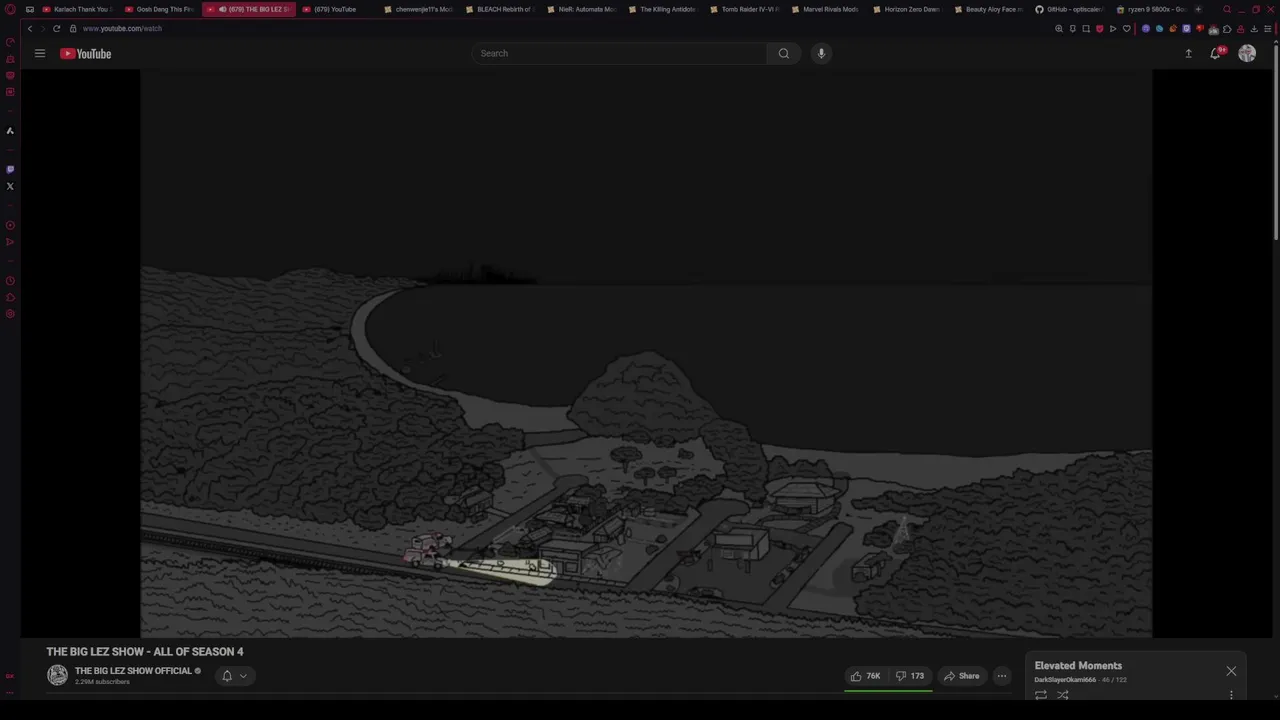The width and height of the screenshot is (1280, 720).
Task: Close the Elevated Moments playlist panel
Action: click(x=1231, y=671)
